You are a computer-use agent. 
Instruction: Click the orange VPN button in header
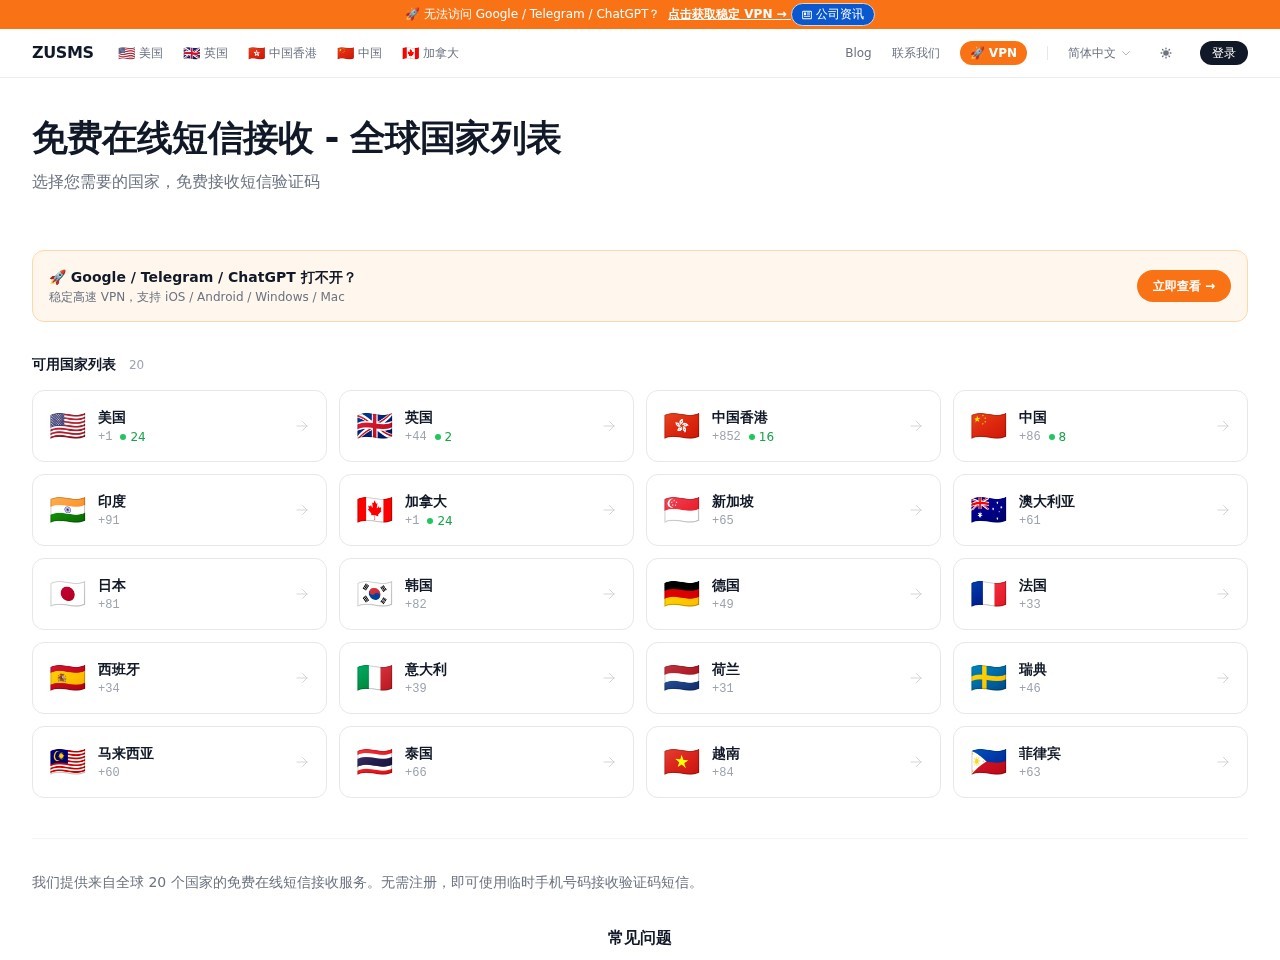click(x=993, y=53)
